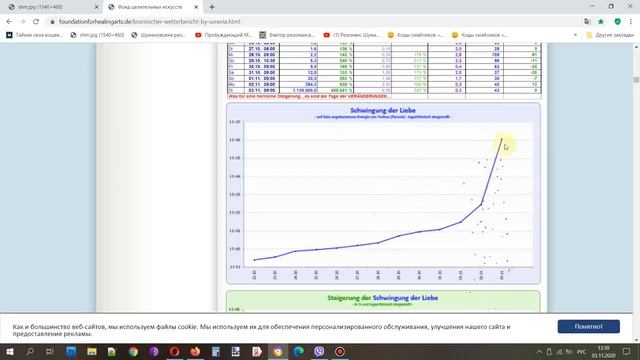Open the red circle recorder taskbar icon
Image resolution: width=640 pixels, height=360 pixels.
click(x=340, y=351)
